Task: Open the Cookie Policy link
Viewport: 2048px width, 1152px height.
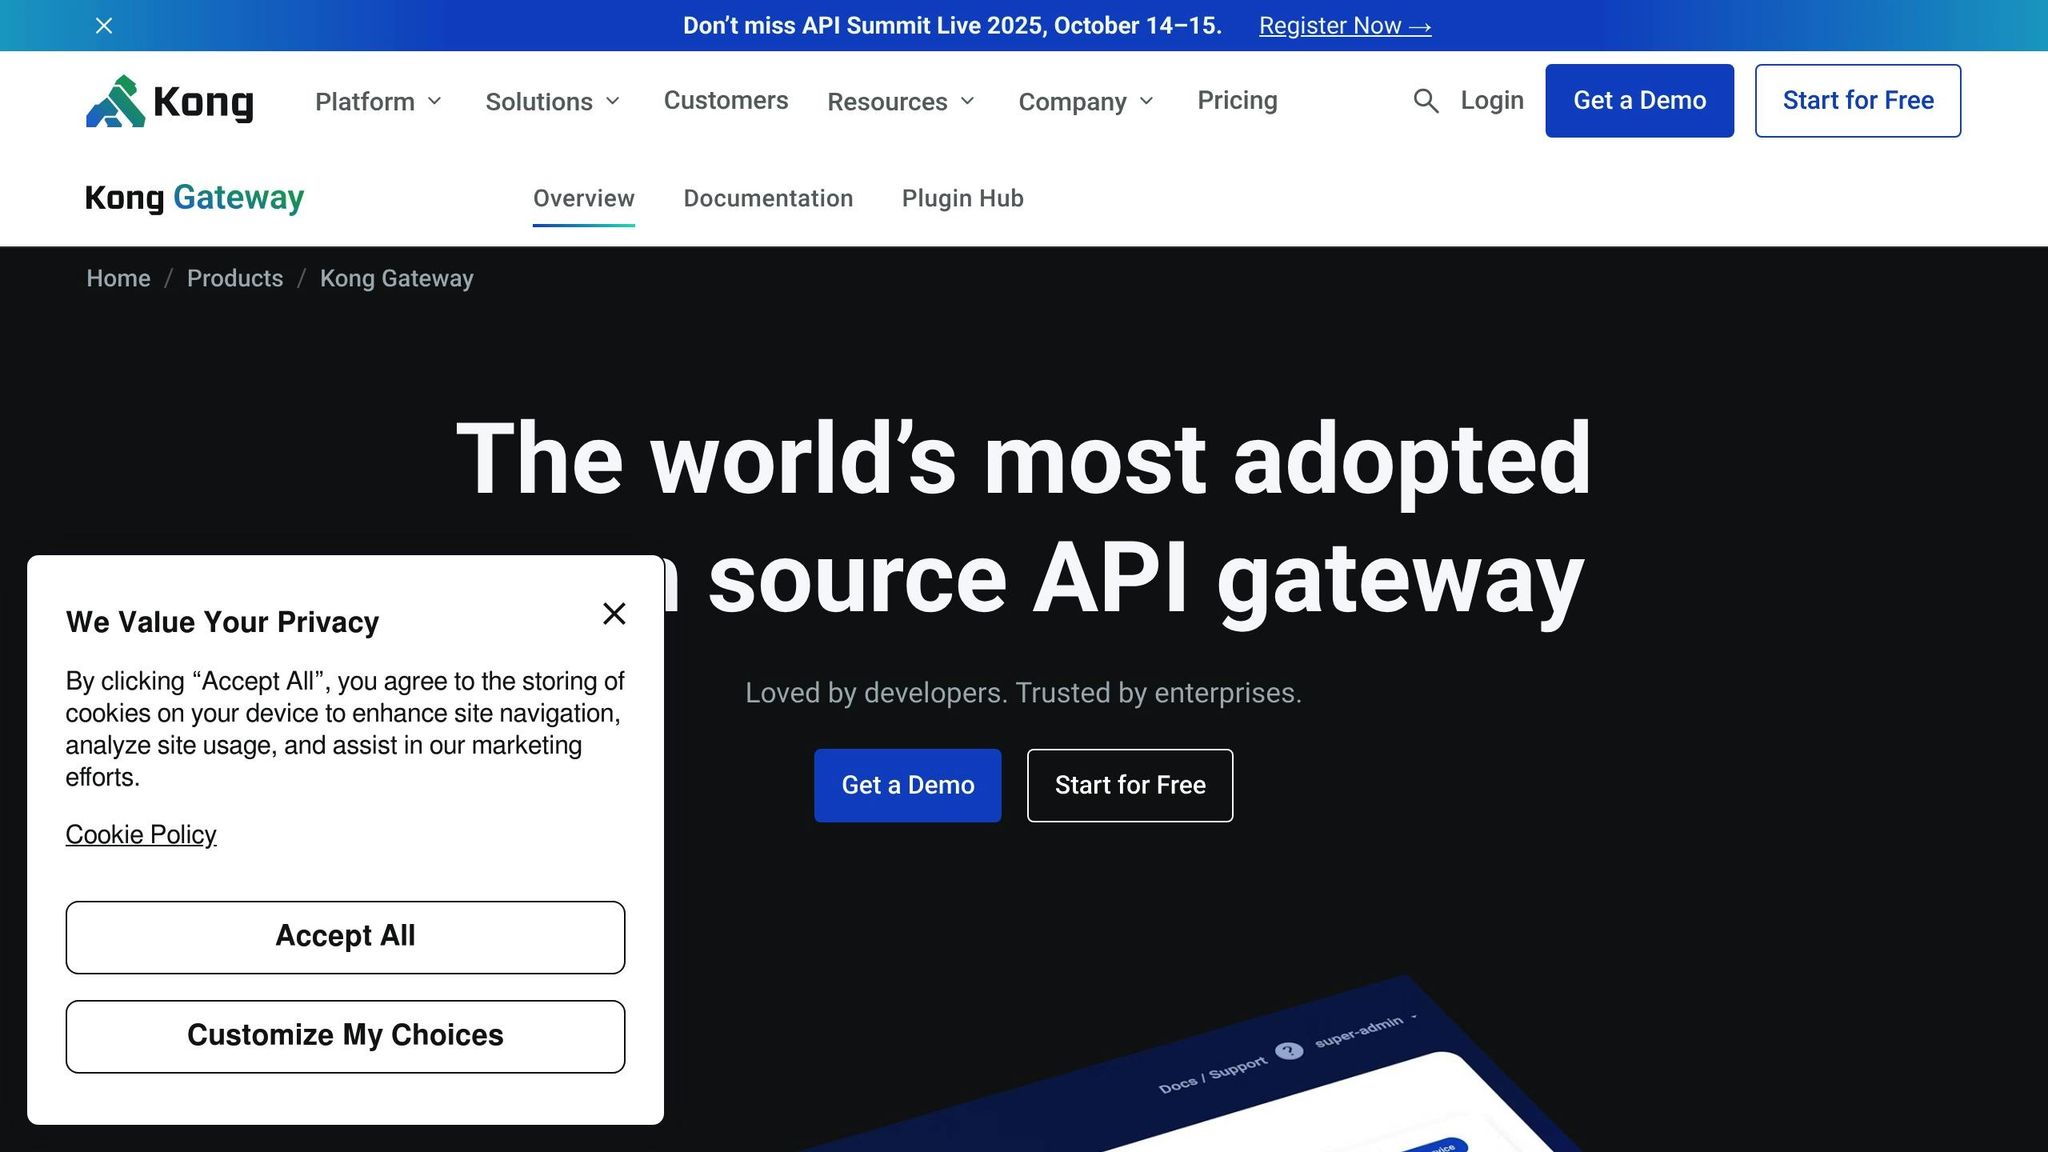Action: click(x=141, y=834)
